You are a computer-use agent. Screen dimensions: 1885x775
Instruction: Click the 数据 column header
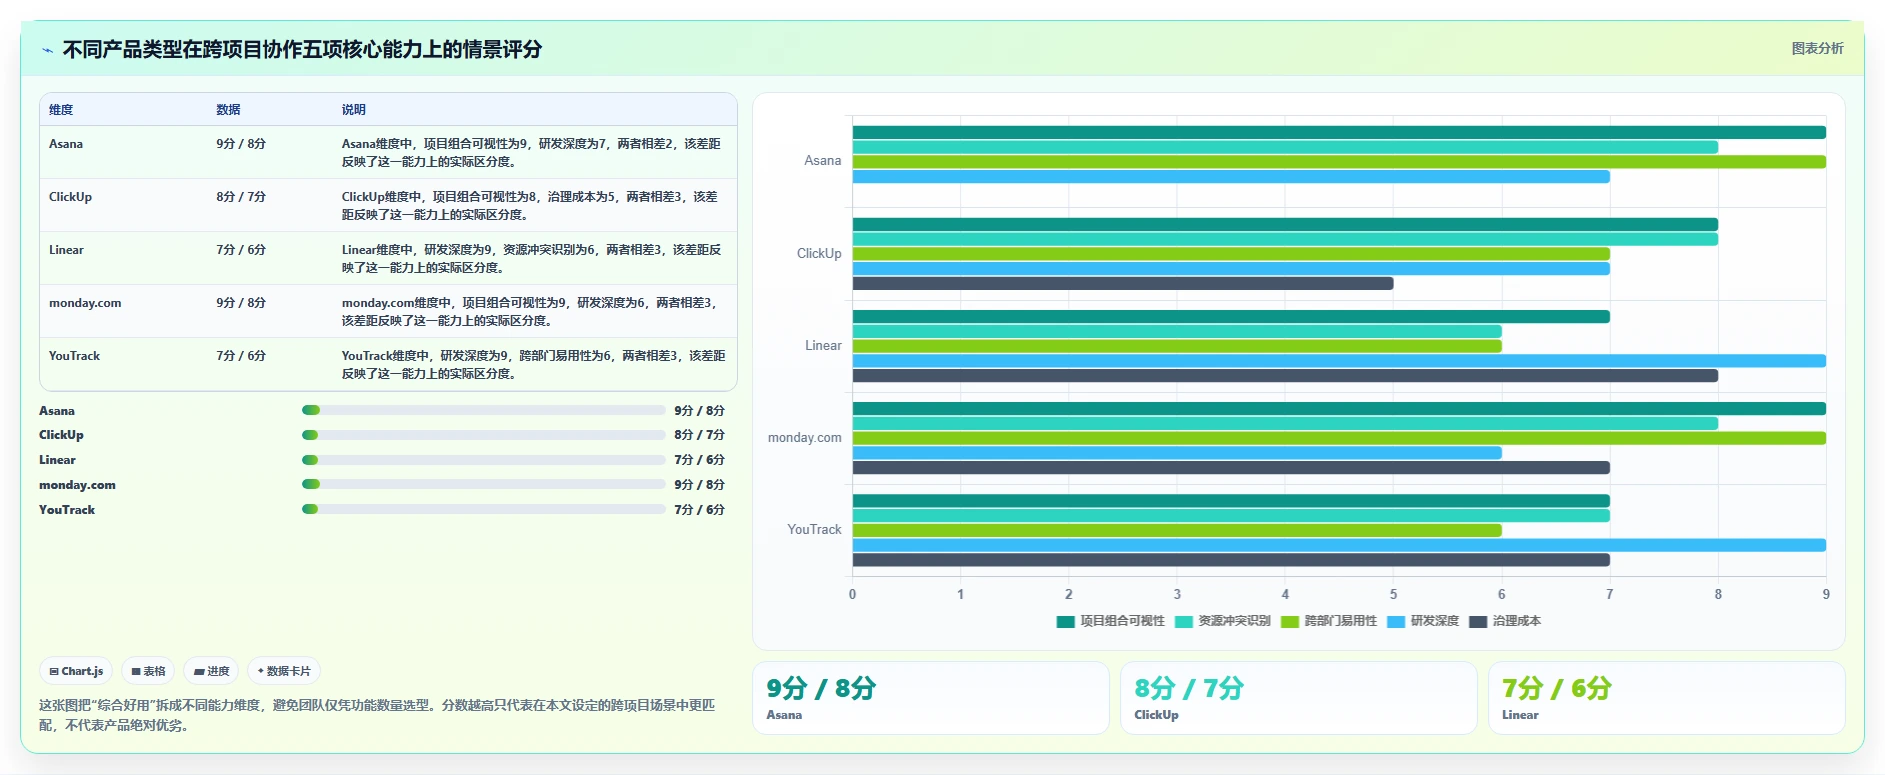point(228,110)
